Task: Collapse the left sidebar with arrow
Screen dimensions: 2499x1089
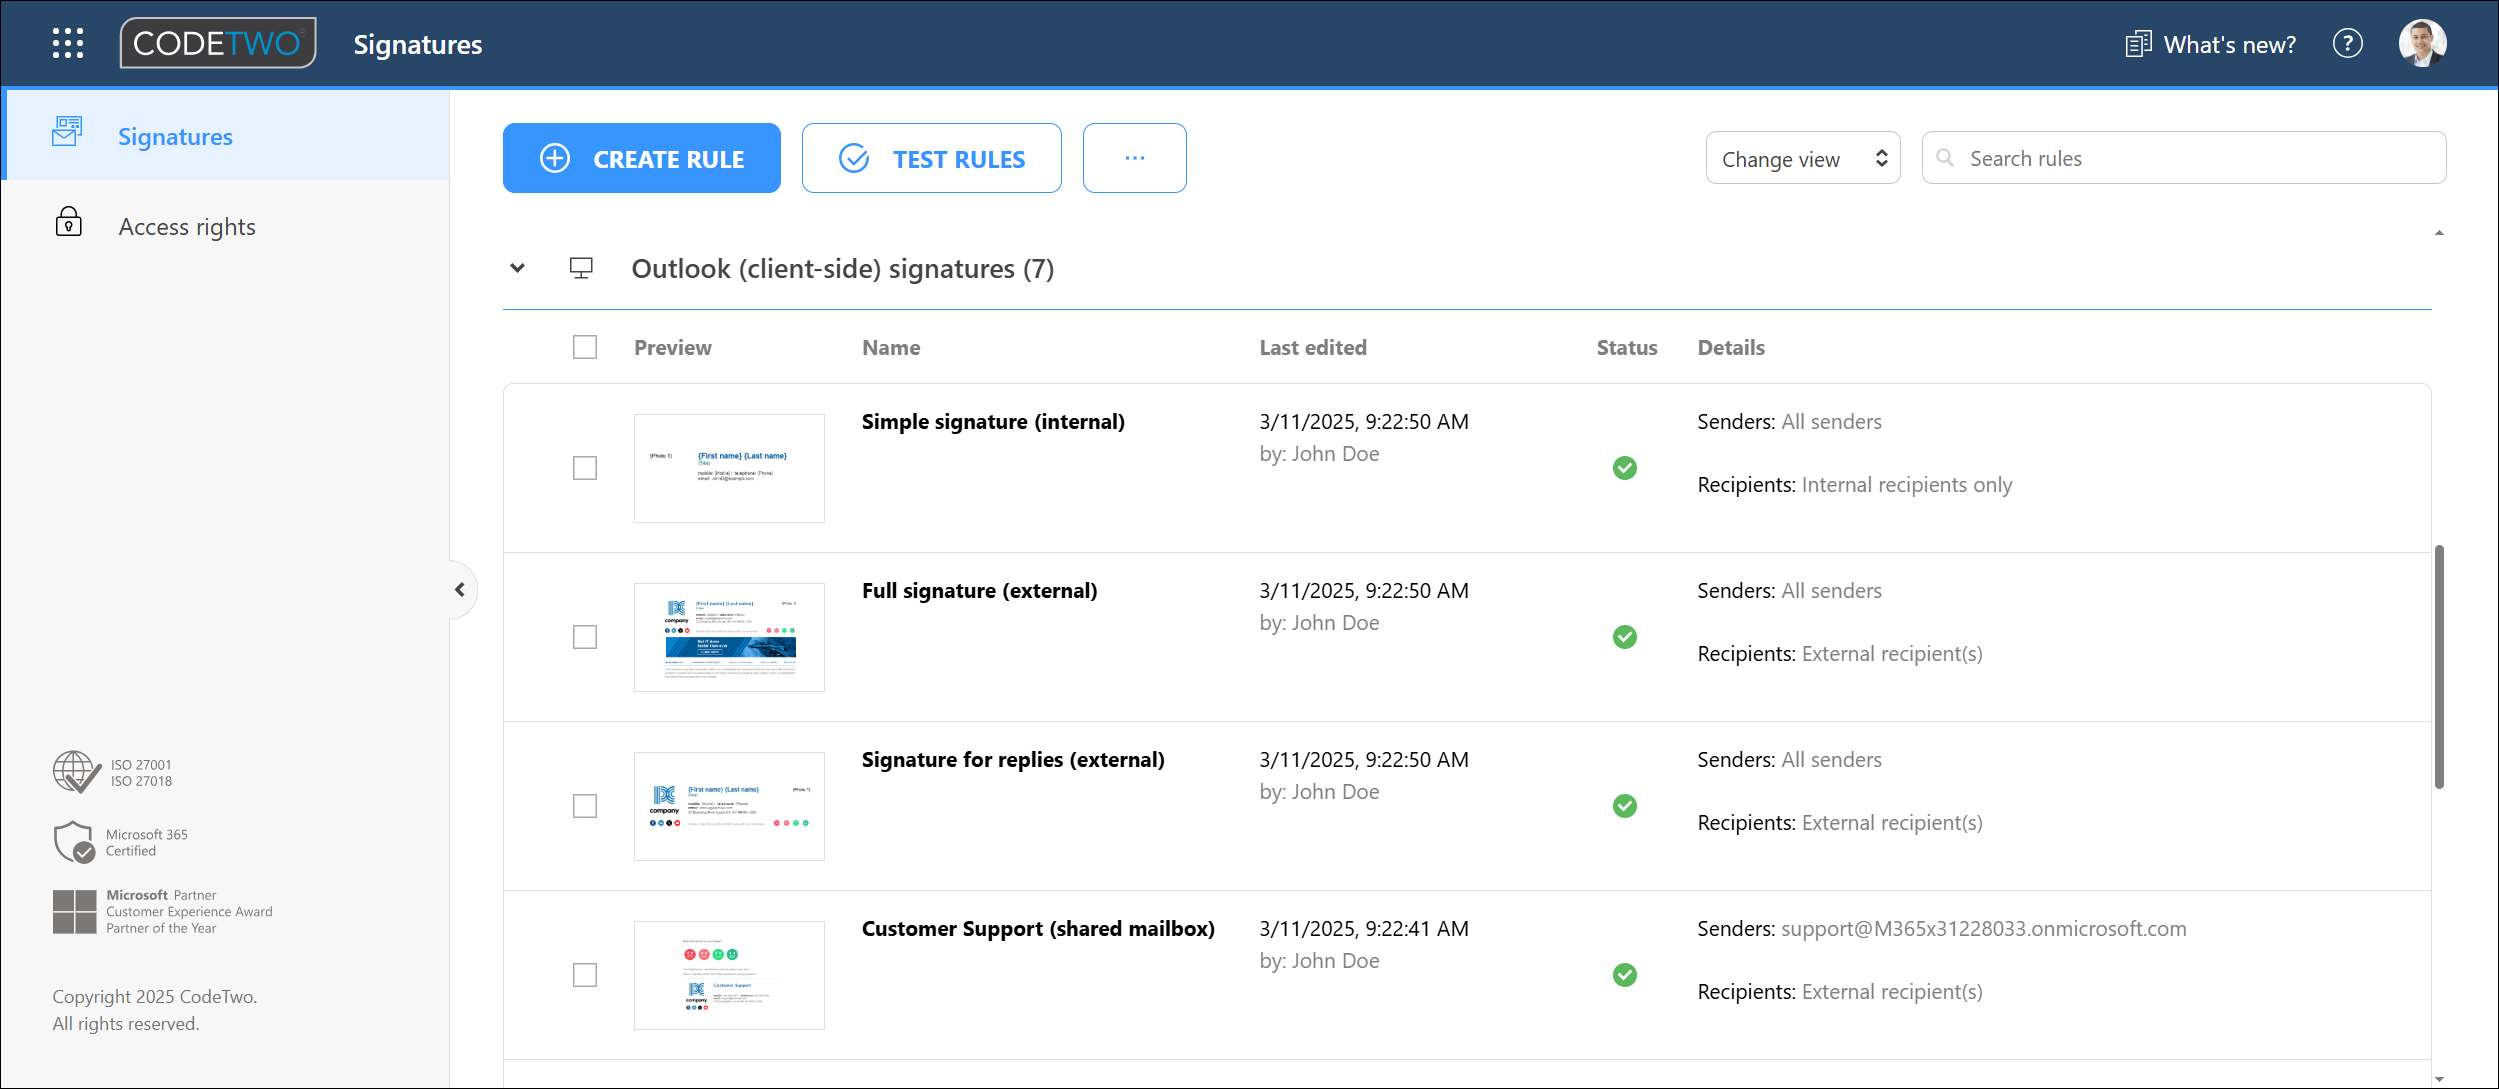Action: pos(460,590)
